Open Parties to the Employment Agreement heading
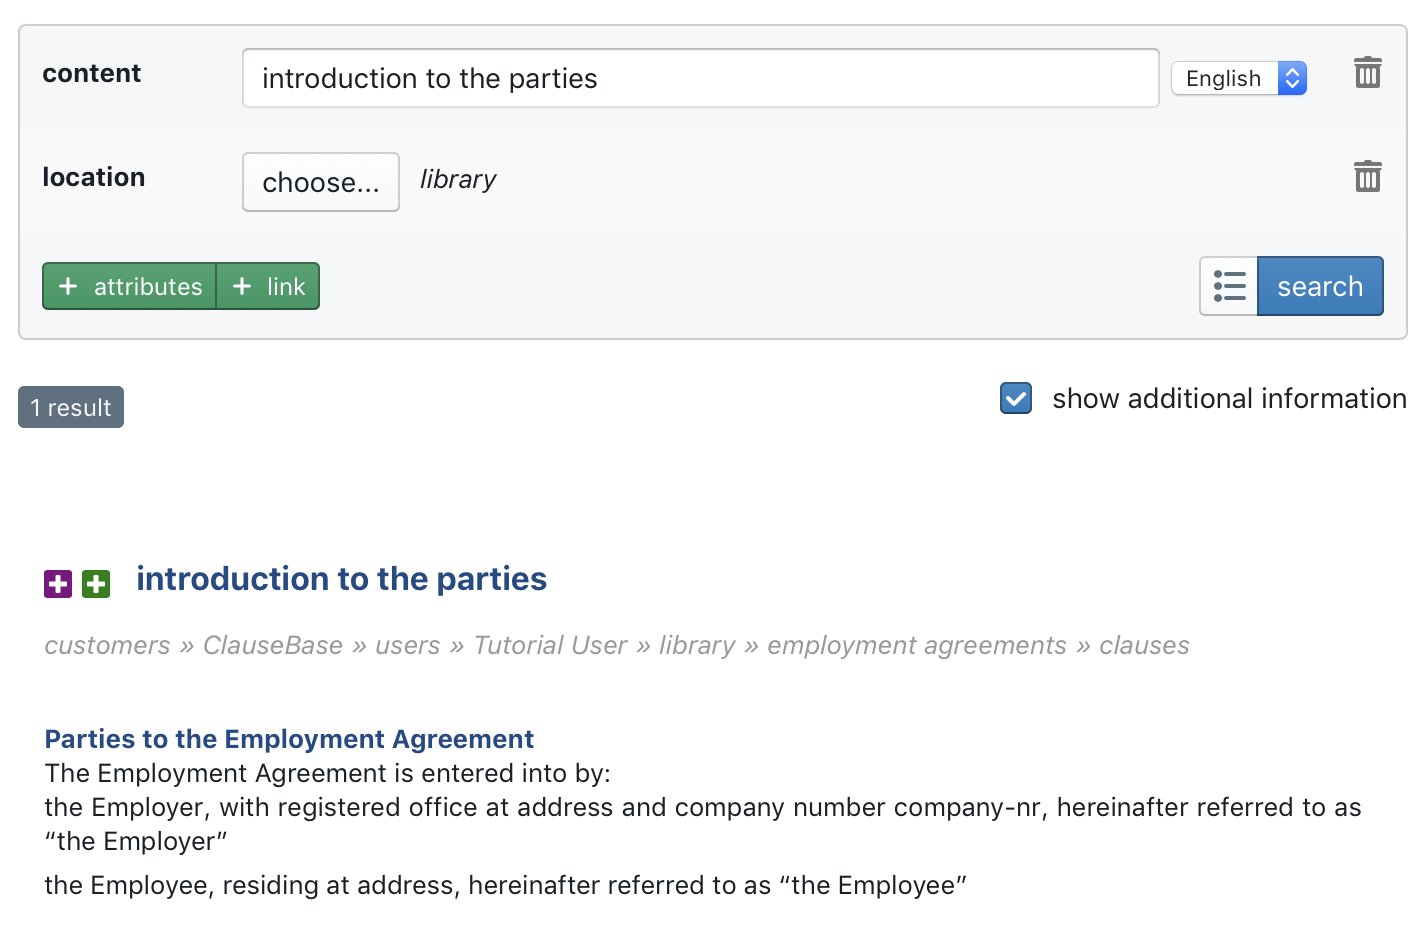The image size is (1416, 940). [x=289, y=739]
